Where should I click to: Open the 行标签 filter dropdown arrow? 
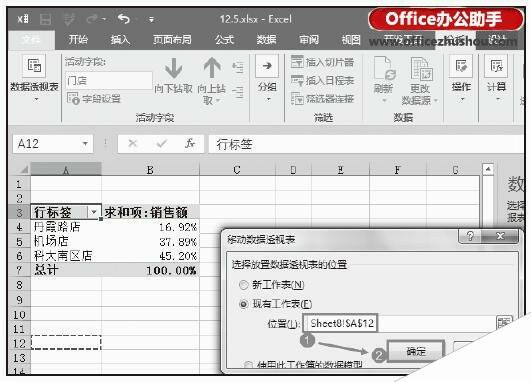(94, 212)
